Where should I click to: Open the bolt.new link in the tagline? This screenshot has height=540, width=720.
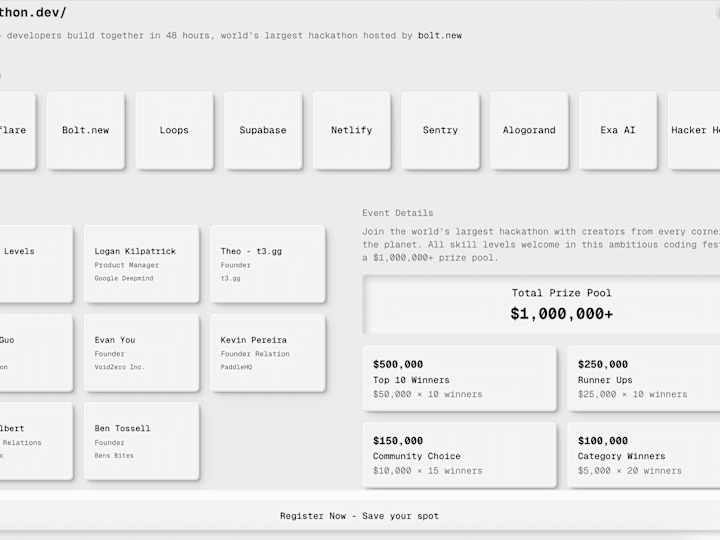[439, 35]
